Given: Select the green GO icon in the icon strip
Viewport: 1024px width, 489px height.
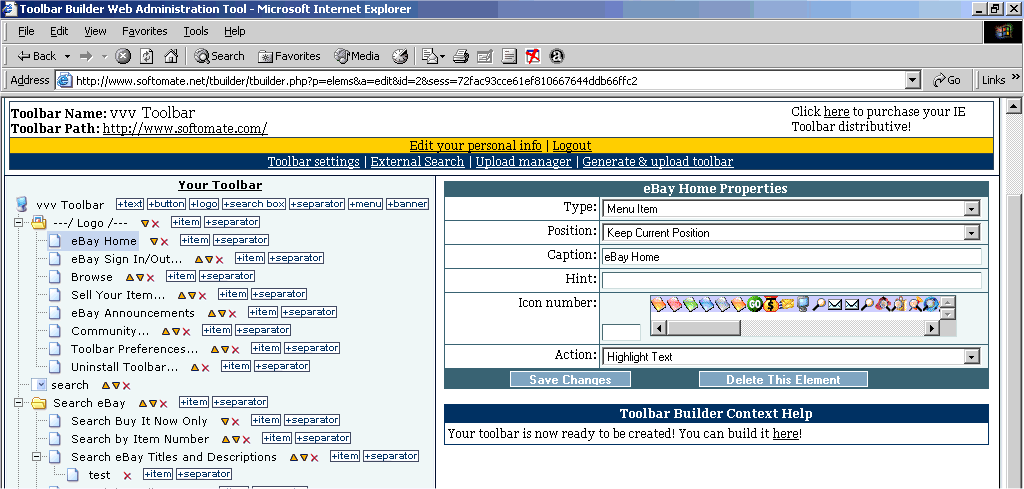Looking at the screenshot, I should [755, 304].
